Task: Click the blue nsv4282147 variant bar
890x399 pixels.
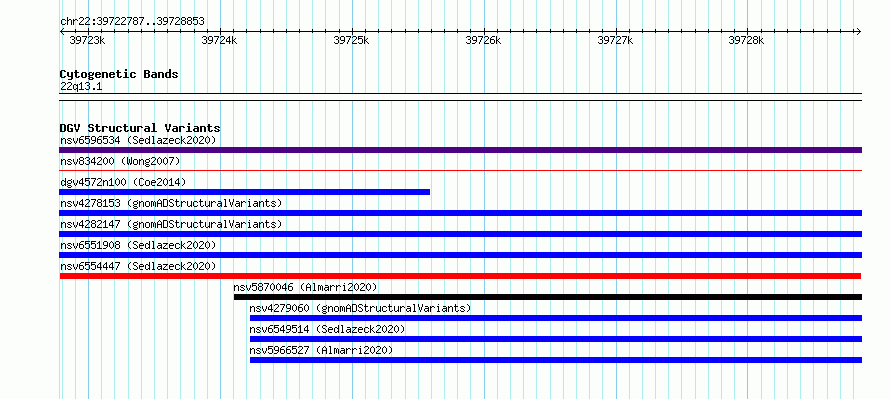Action: (x=460, y=234)
